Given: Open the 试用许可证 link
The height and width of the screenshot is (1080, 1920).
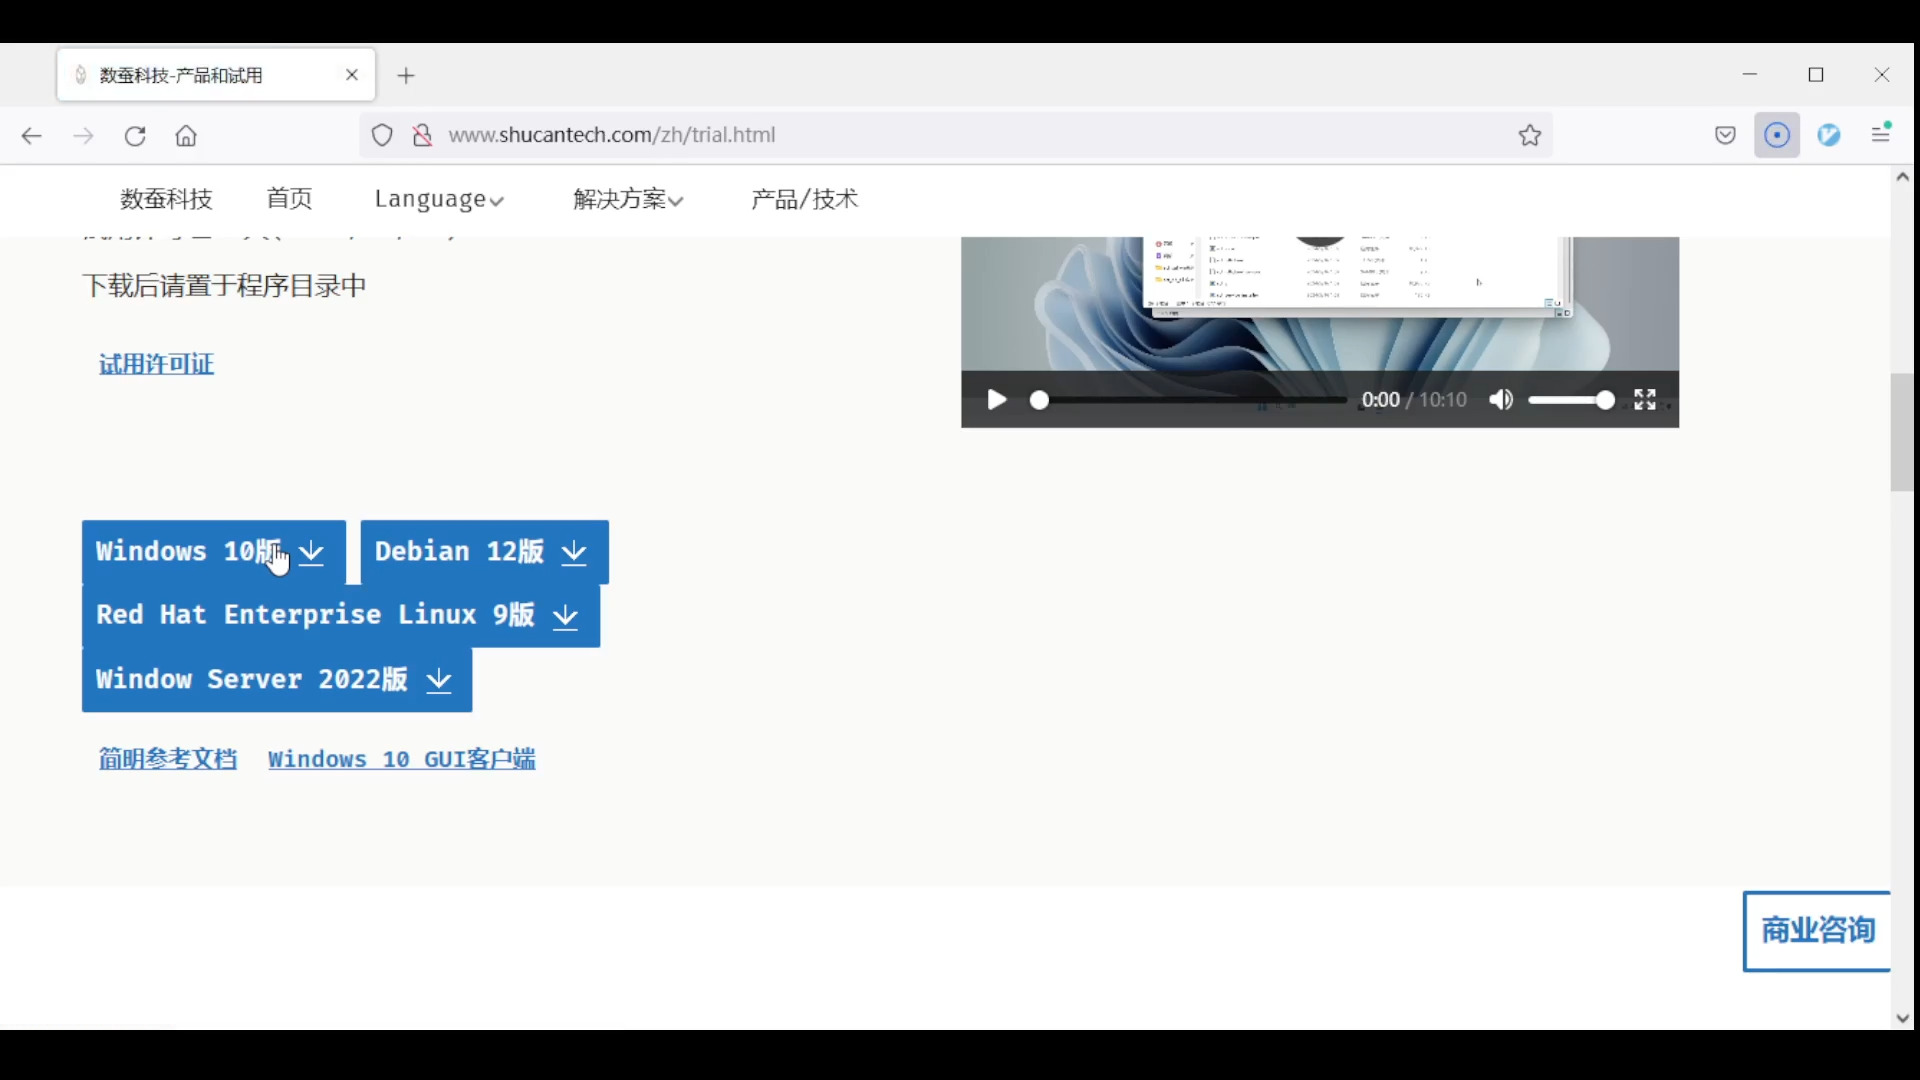Looking at the screenshot, I should coord(156,364).
